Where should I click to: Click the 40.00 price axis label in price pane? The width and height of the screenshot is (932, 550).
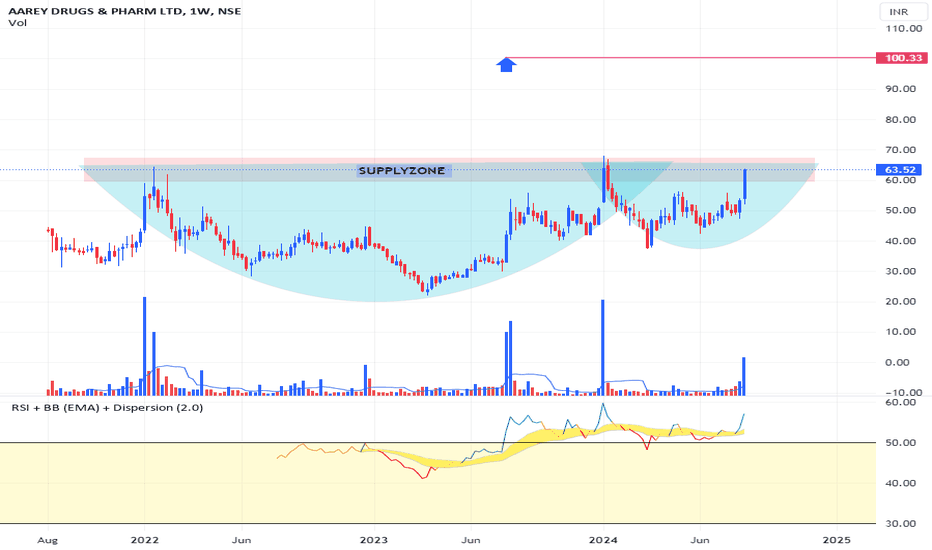900,241
